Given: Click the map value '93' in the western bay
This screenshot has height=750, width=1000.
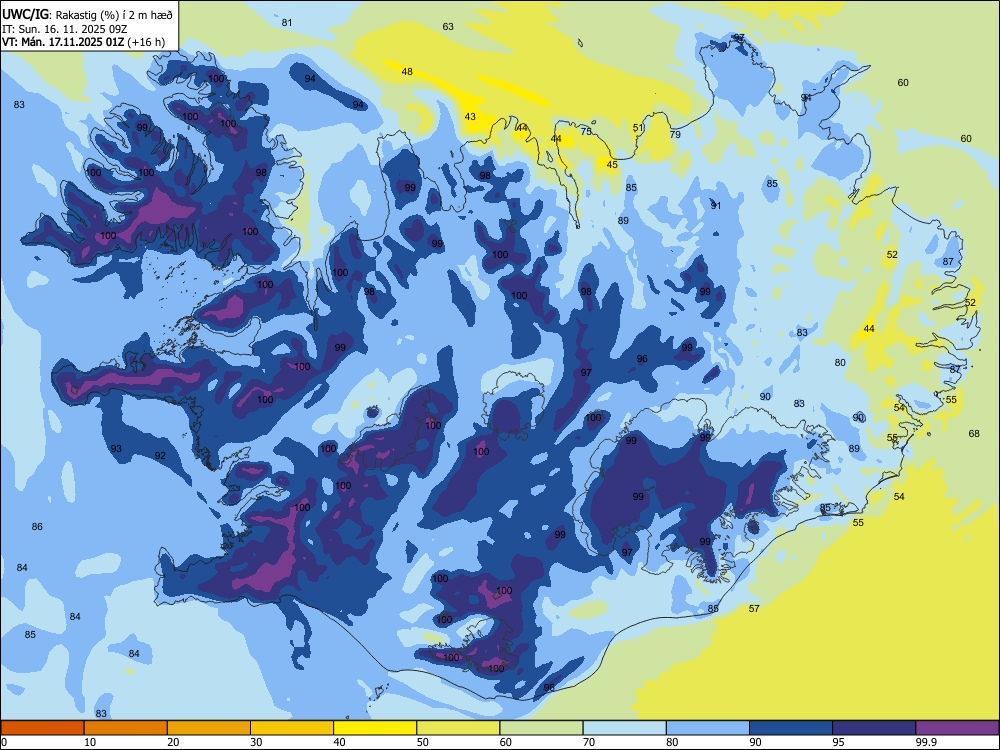Looking at the screenshot, I should [116, 448].
